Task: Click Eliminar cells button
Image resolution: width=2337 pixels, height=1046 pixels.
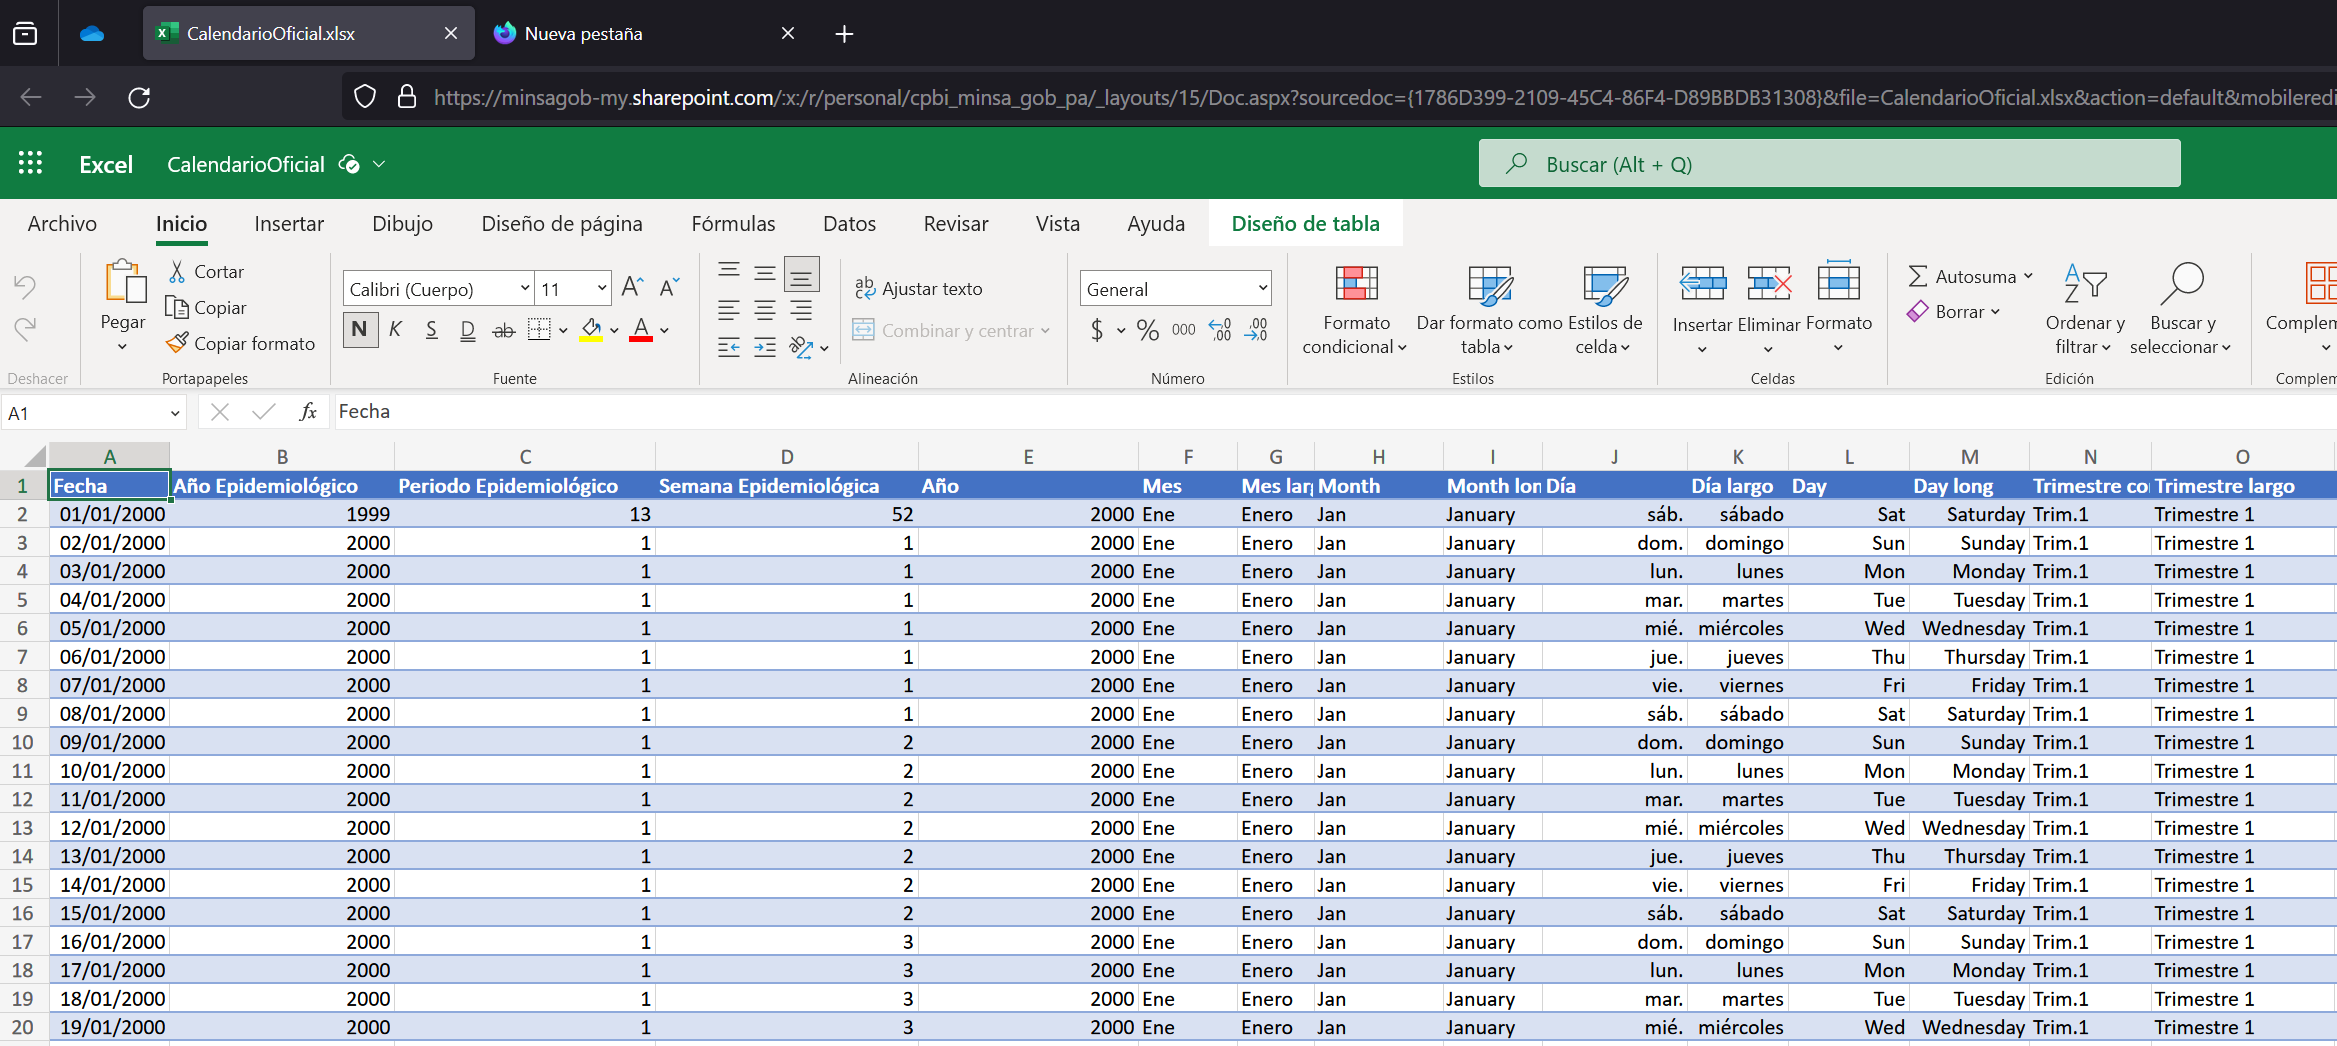Action: [1769, 308]
